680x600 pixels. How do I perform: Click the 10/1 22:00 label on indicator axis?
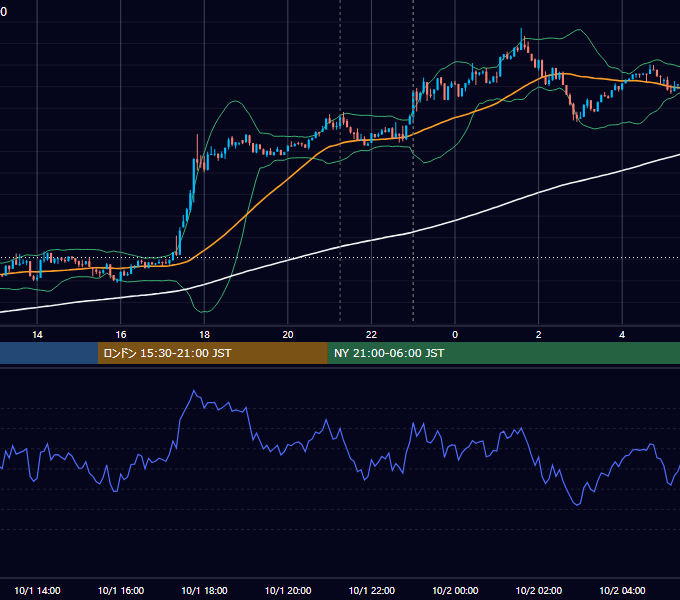click(x=372, y=590)
